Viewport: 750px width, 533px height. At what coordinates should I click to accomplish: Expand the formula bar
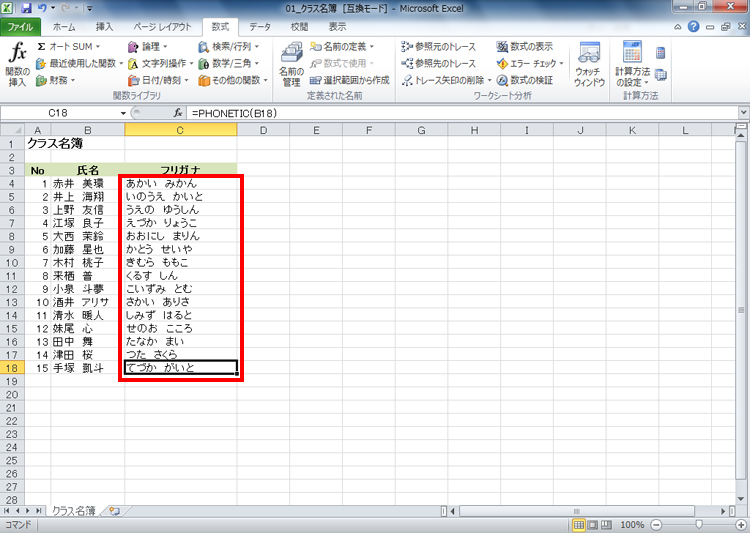point(743,113)
